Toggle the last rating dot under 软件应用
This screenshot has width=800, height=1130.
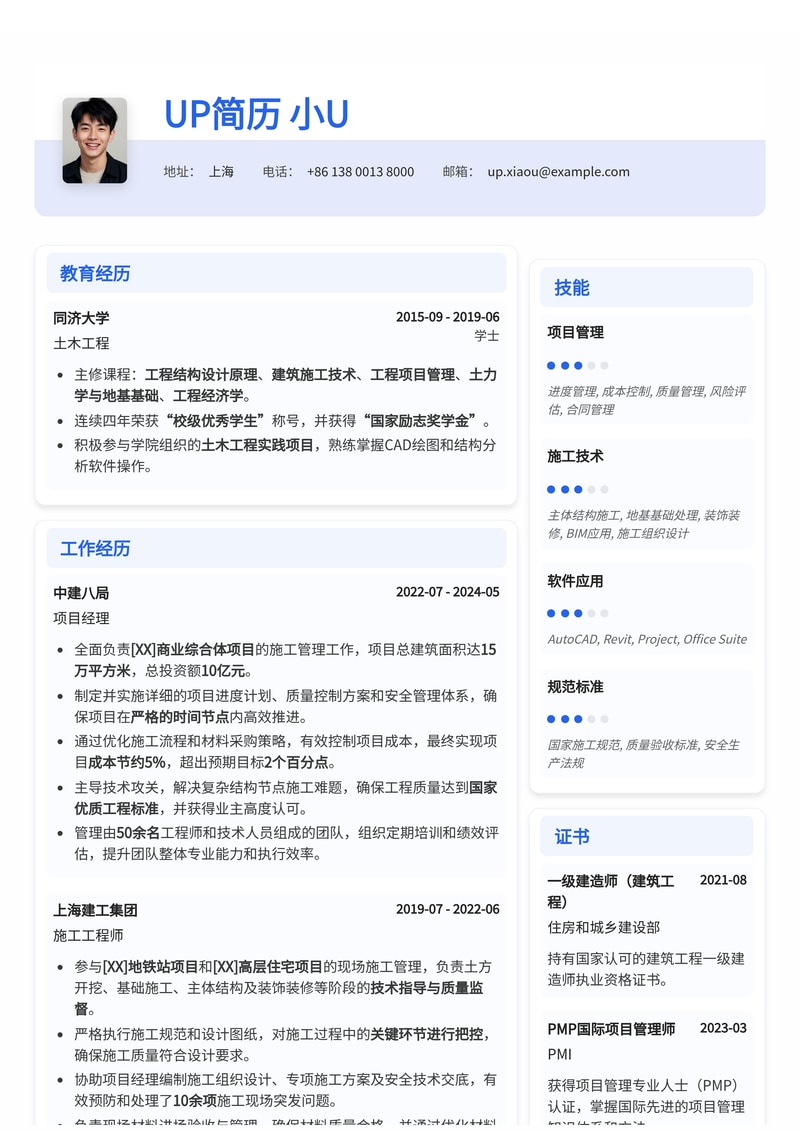pyautogui.click(x=602, y=614)
